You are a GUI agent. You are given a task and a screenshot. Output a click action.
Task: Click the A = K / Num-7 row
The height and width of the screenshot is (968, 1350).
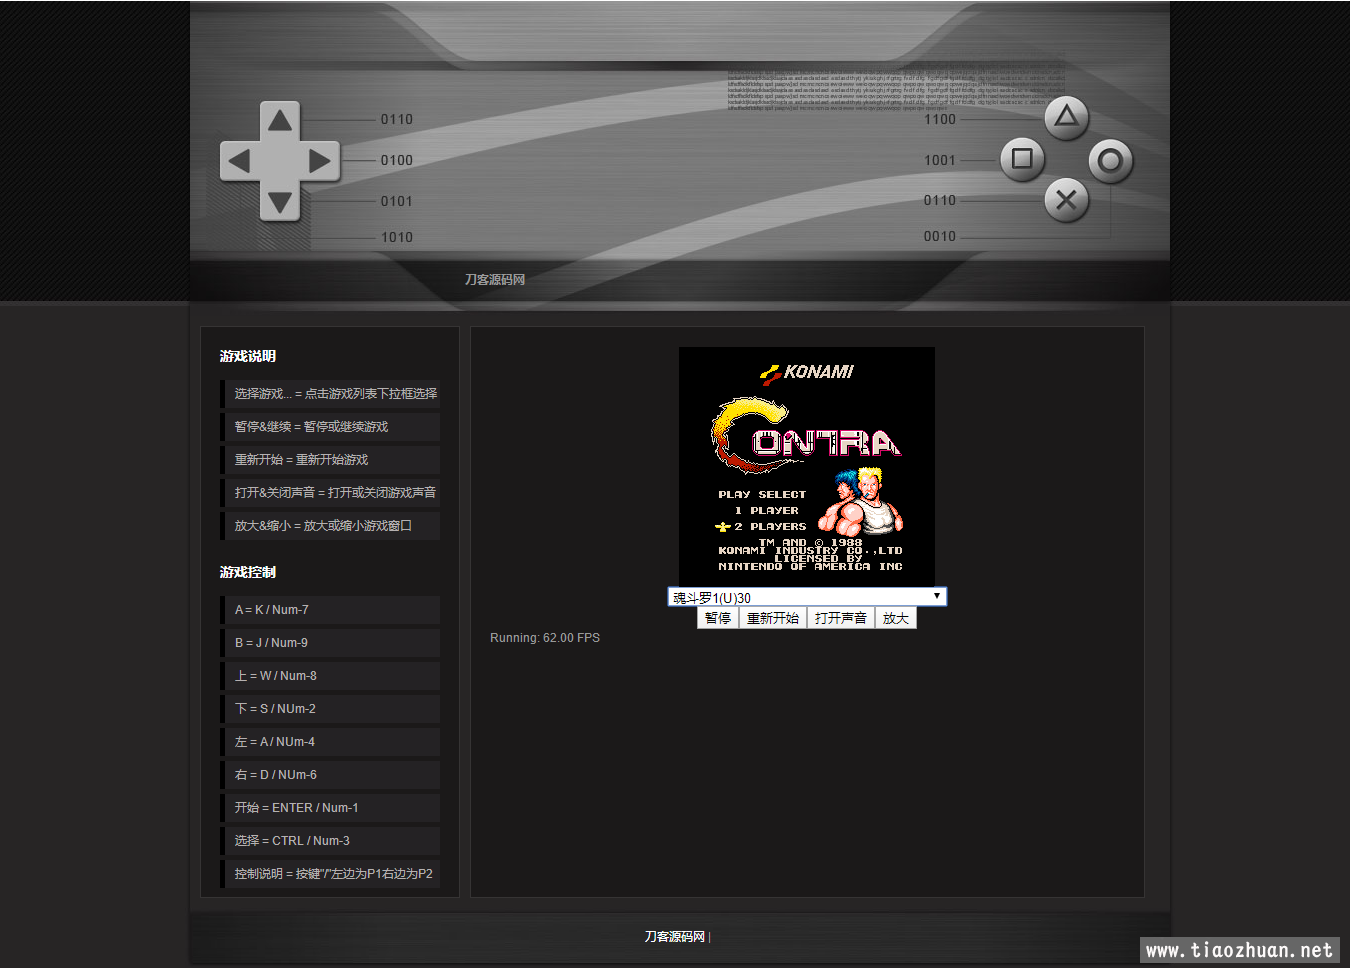[x=330, y=610]
